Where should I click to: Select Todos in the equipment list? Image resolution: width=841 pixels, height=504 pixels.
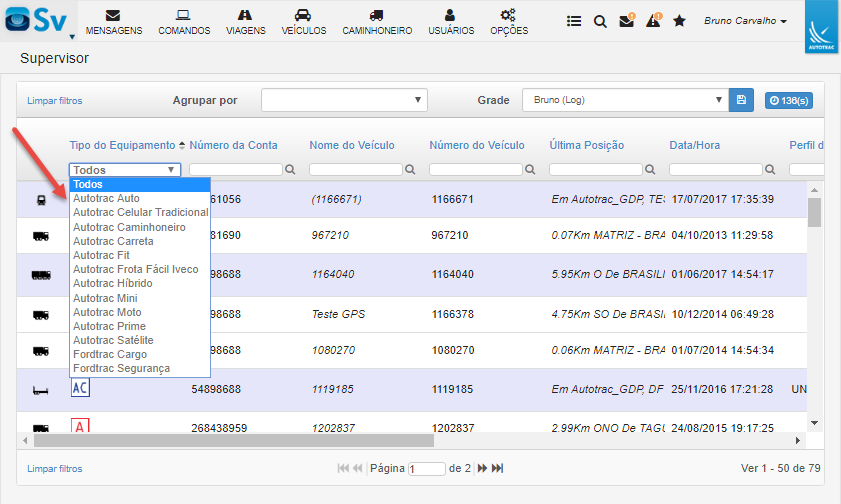tap(140, 184)
